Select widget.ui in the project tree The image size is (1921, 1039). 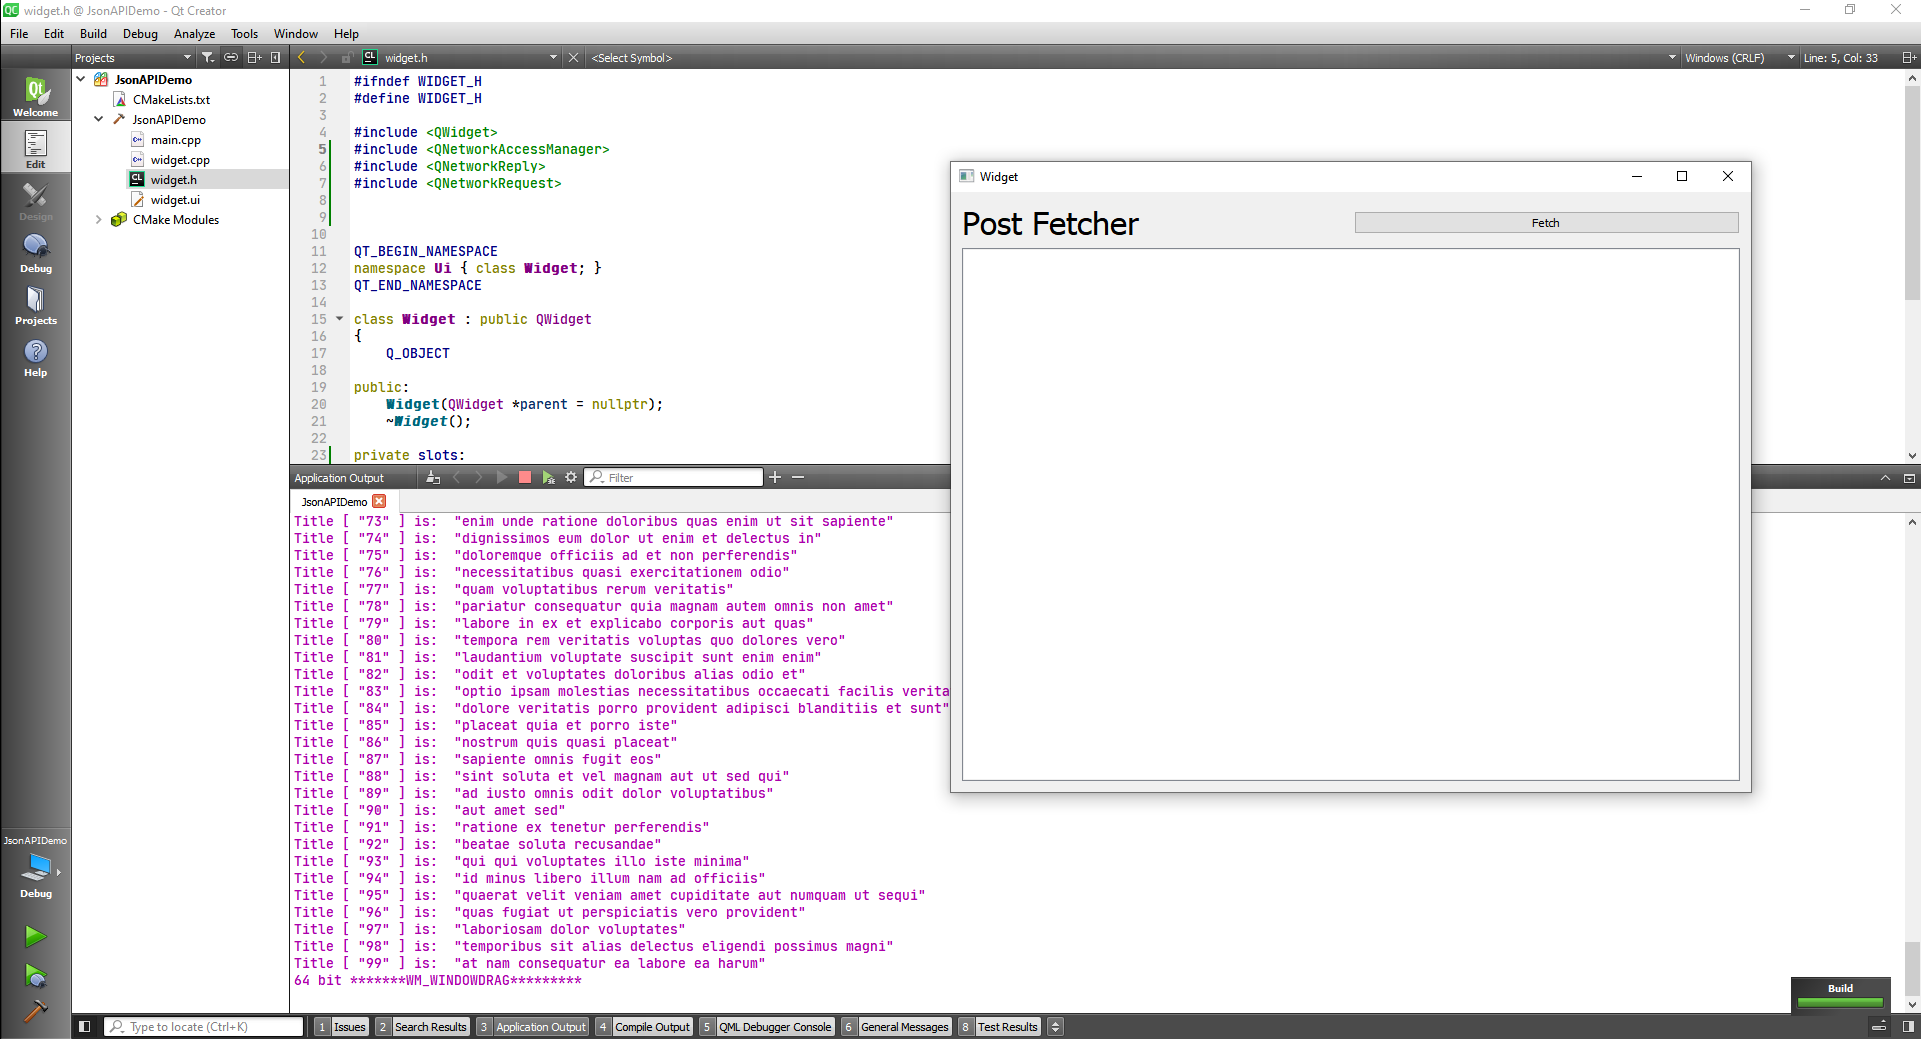pyautogui.click(x=175, y=199)
